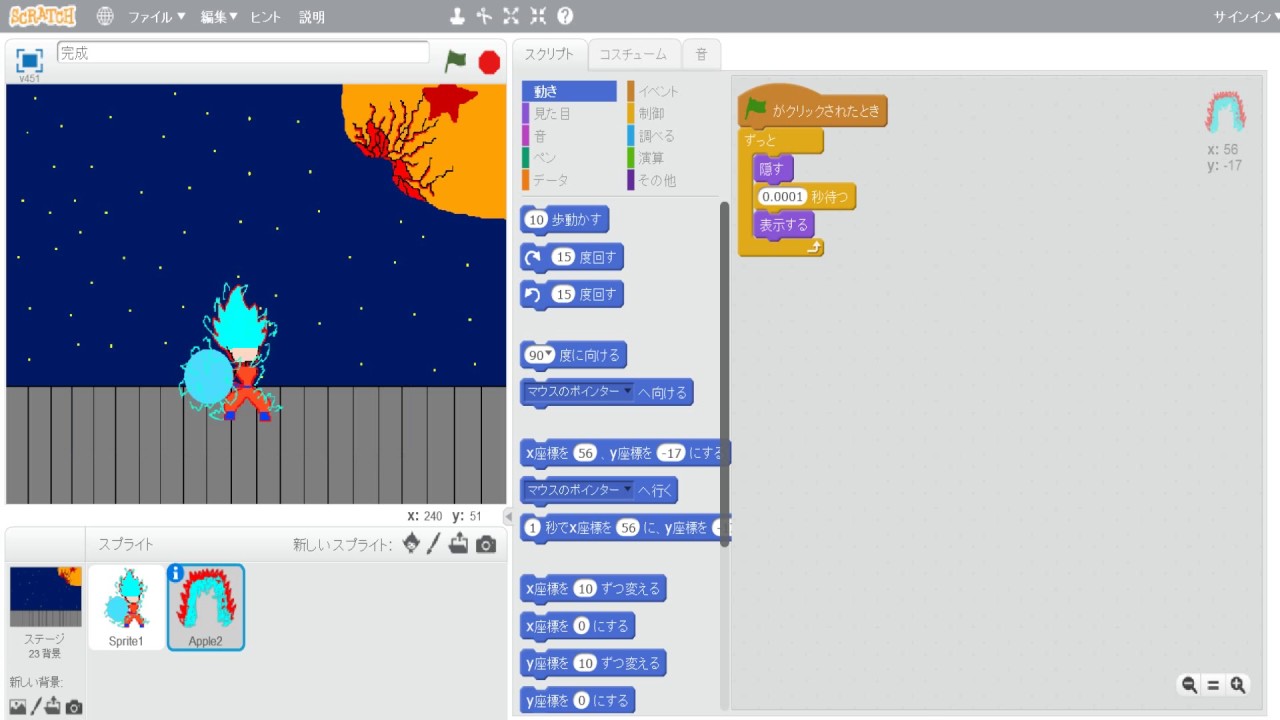Select the ペン block category
Viewport: 1280px width, 720px height.
coord(569,158)
